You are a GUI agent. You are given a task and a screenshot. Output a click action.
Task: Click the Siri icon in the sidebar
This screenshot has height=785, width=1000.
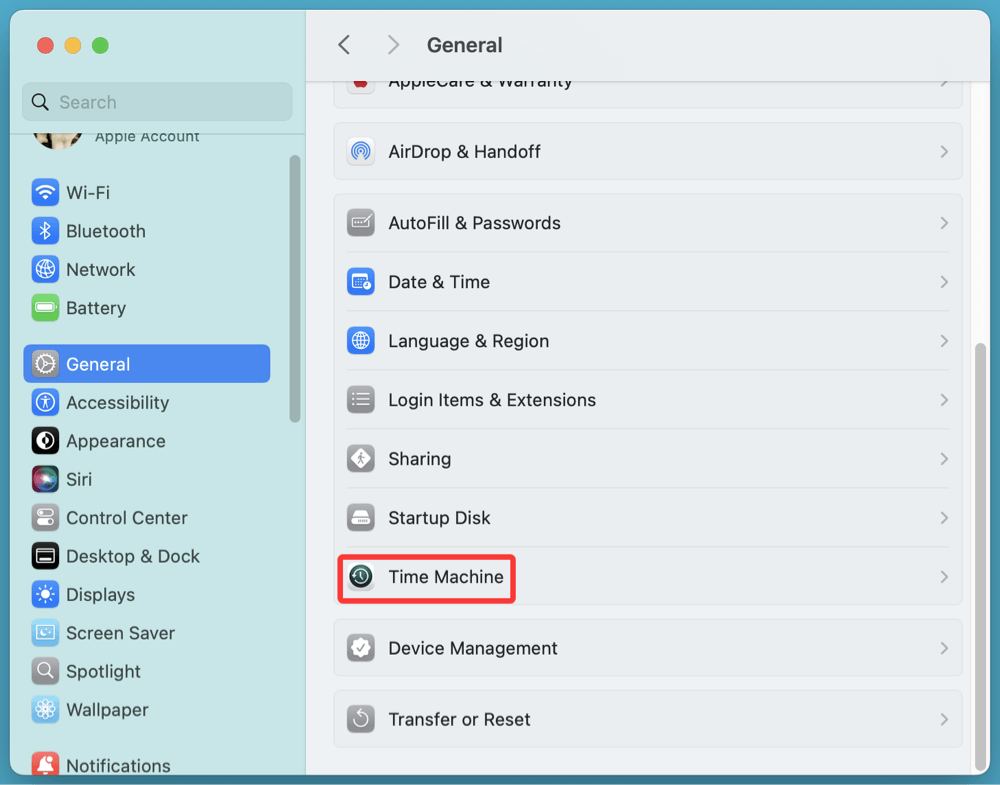(45, 479)
